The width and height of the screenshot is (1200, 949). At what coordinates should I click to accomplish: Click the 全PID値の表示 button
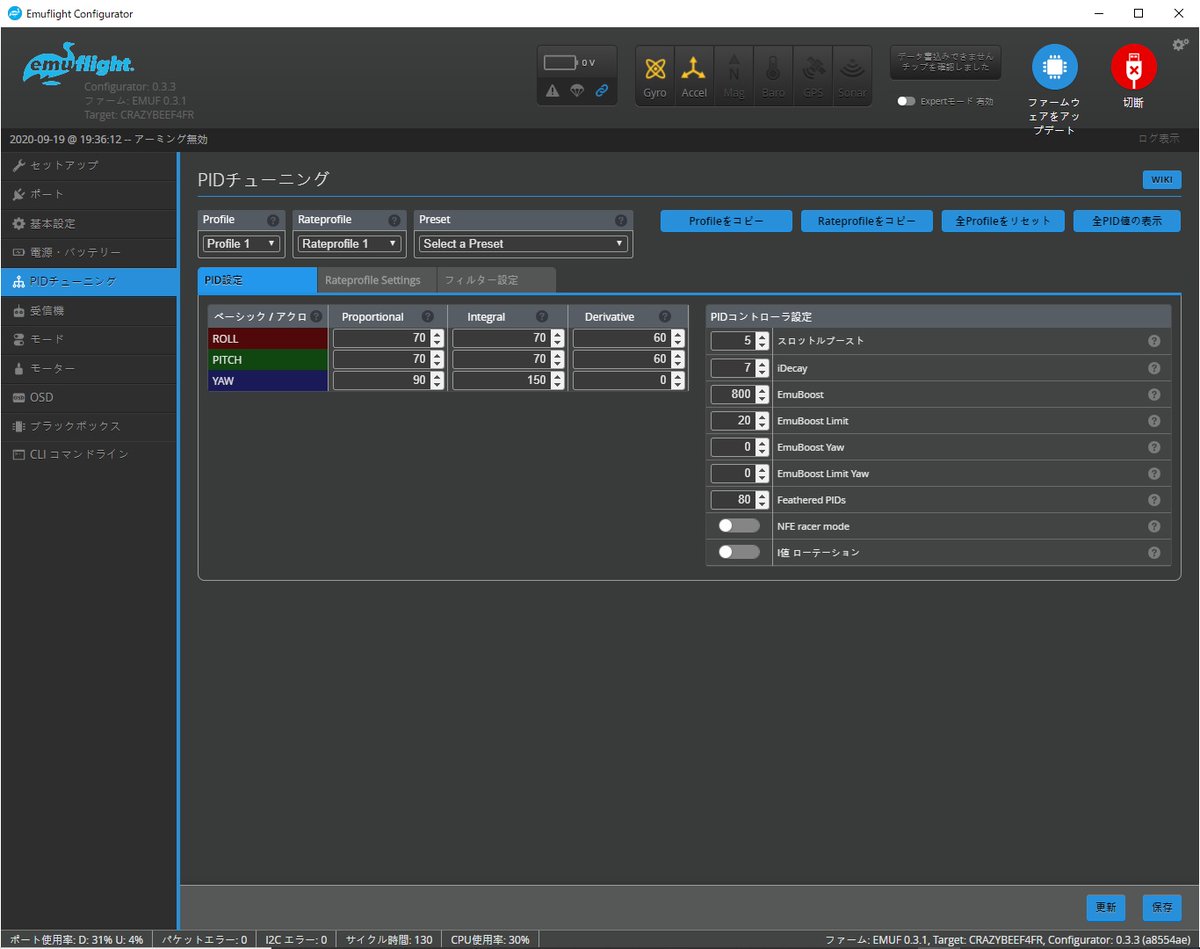[1127, 221]
